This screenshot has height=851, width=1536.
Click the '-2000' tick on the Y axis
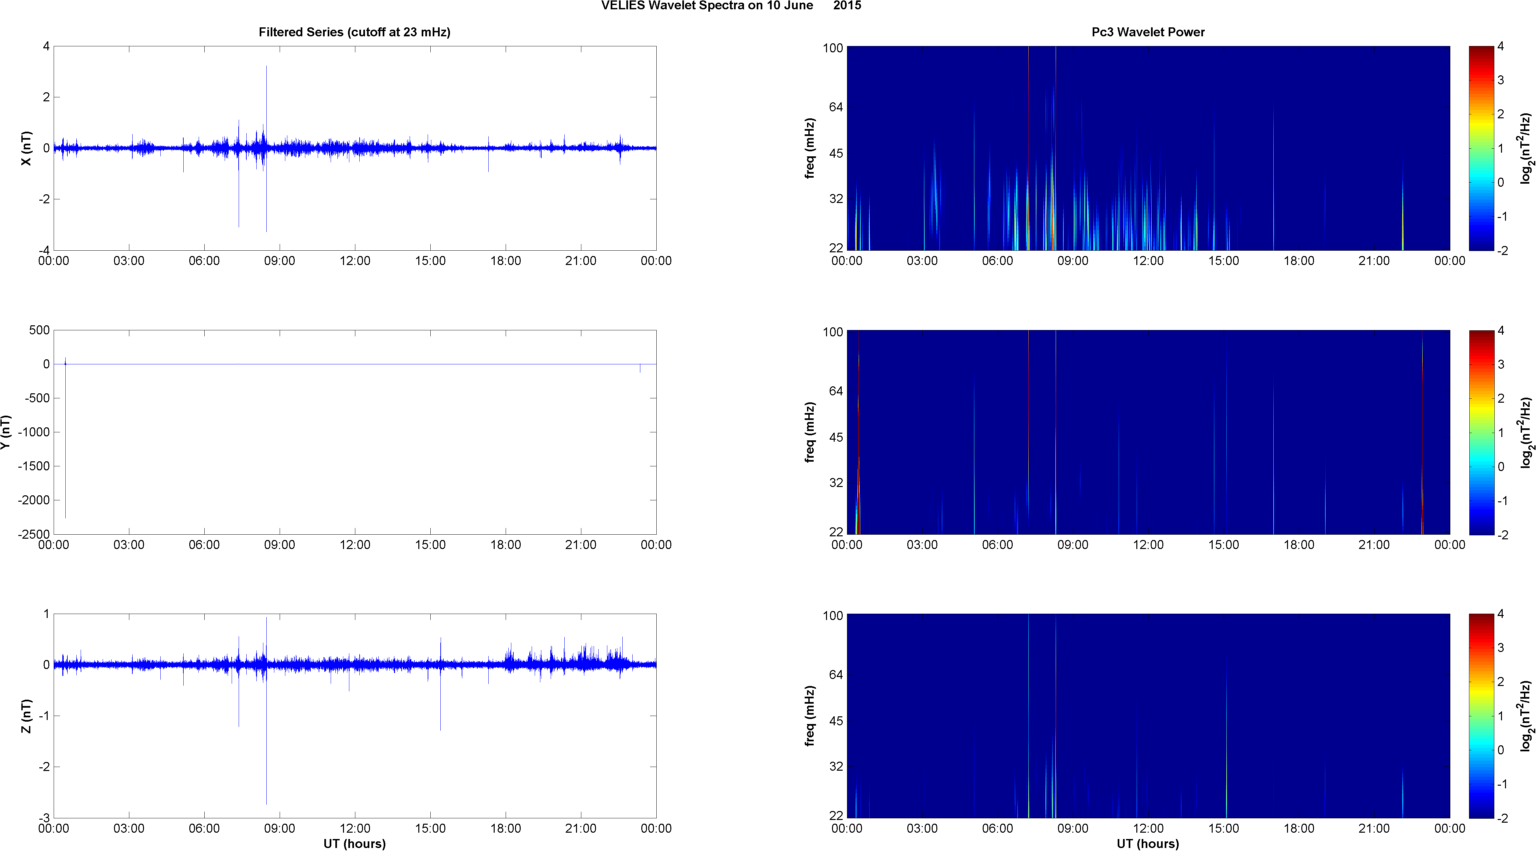[34, 500]
